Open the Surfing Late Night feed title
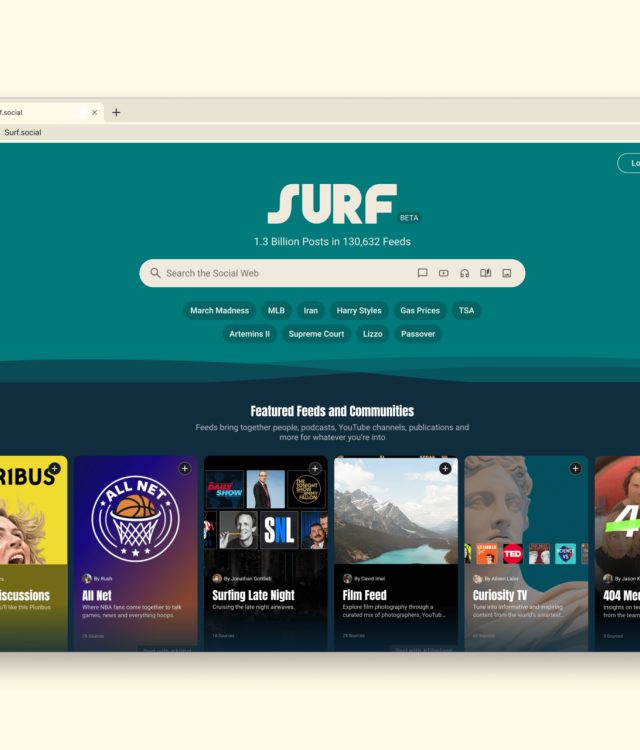The height and width of the screenshot is (750, 640). click(x=254, y=595)
